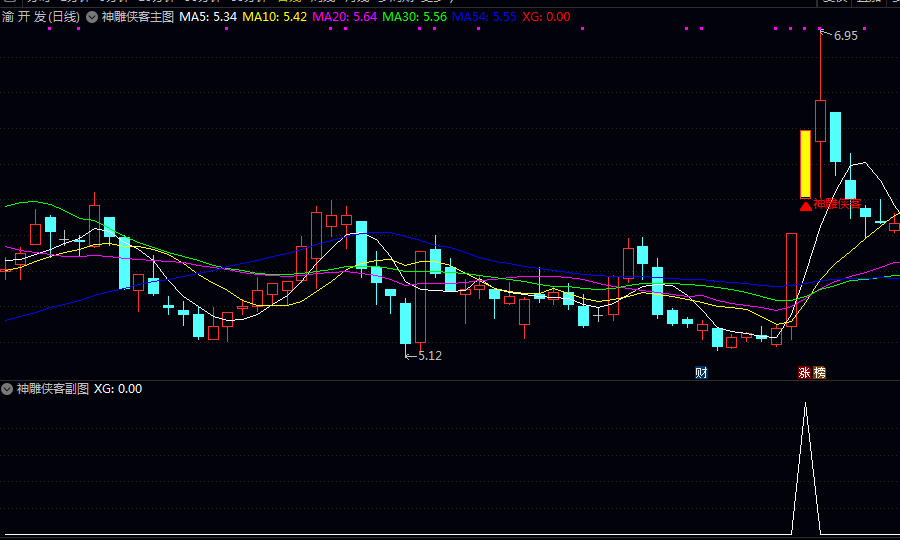Click the red 神雕侠客 signal text
Screen dimensions: 900x540
coord(837,204)
